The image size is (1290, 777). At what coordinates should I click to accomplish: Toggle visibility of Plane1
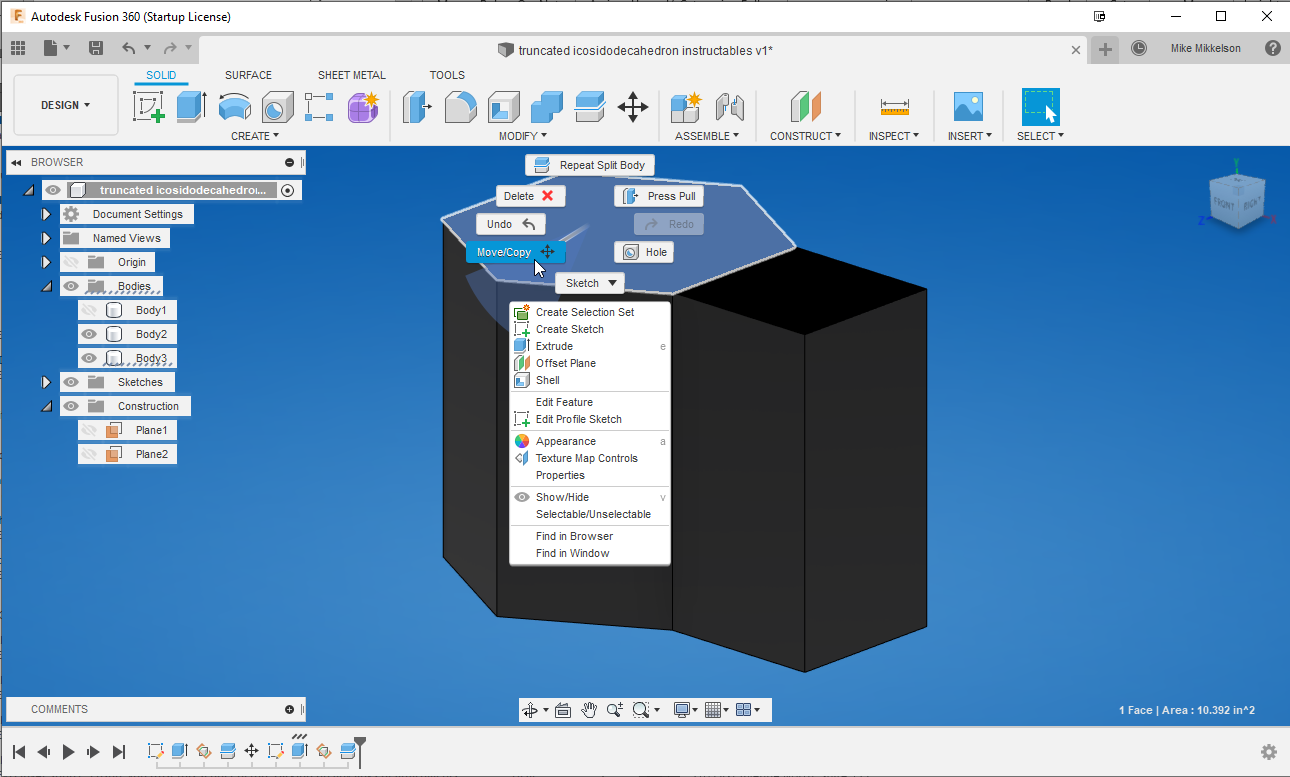point(89,430)
